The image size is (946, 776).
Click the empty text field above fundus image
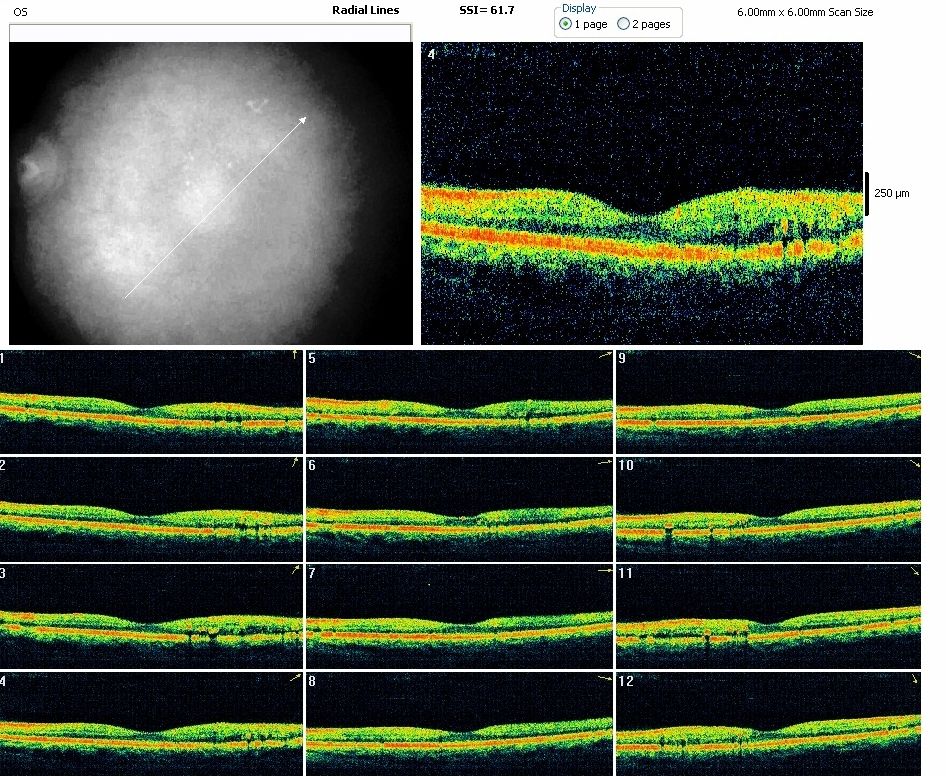coord(210,33)
